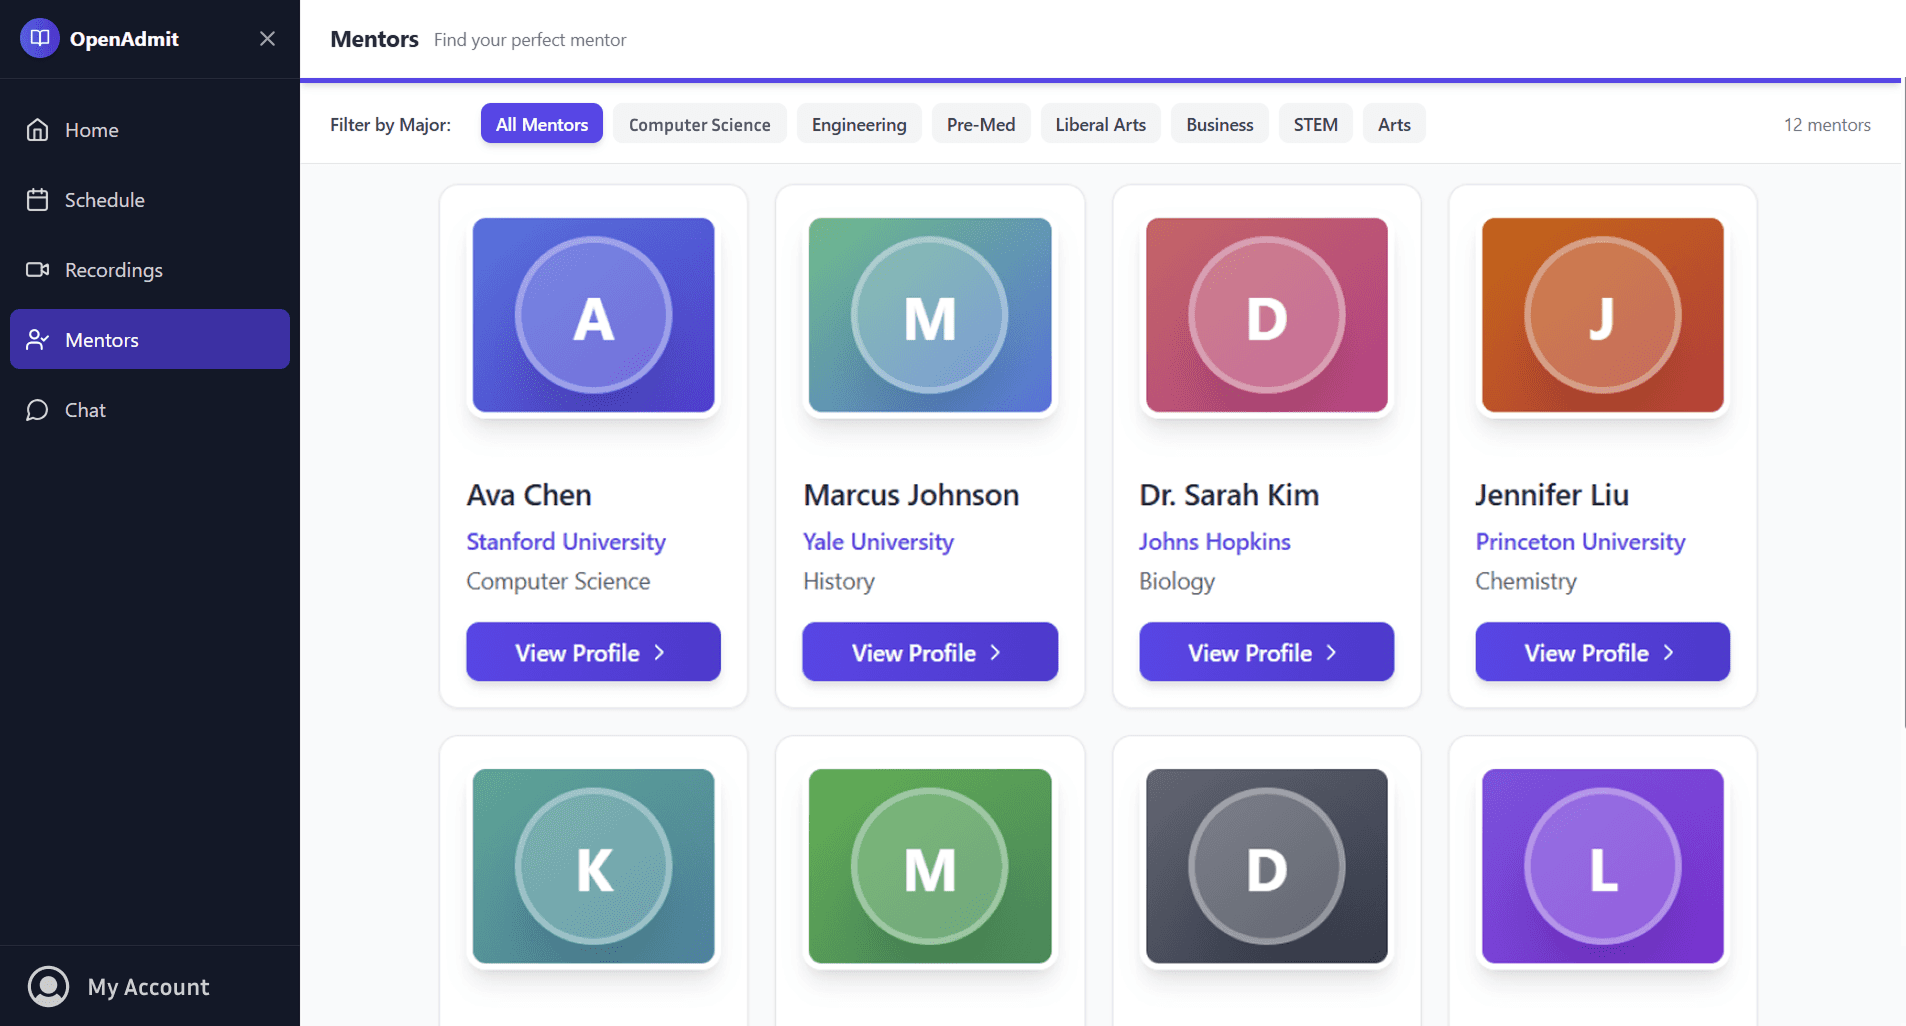View Ava Chen's profile
The height and width of the screenshot is (1026, 1906).
[594, 652]
